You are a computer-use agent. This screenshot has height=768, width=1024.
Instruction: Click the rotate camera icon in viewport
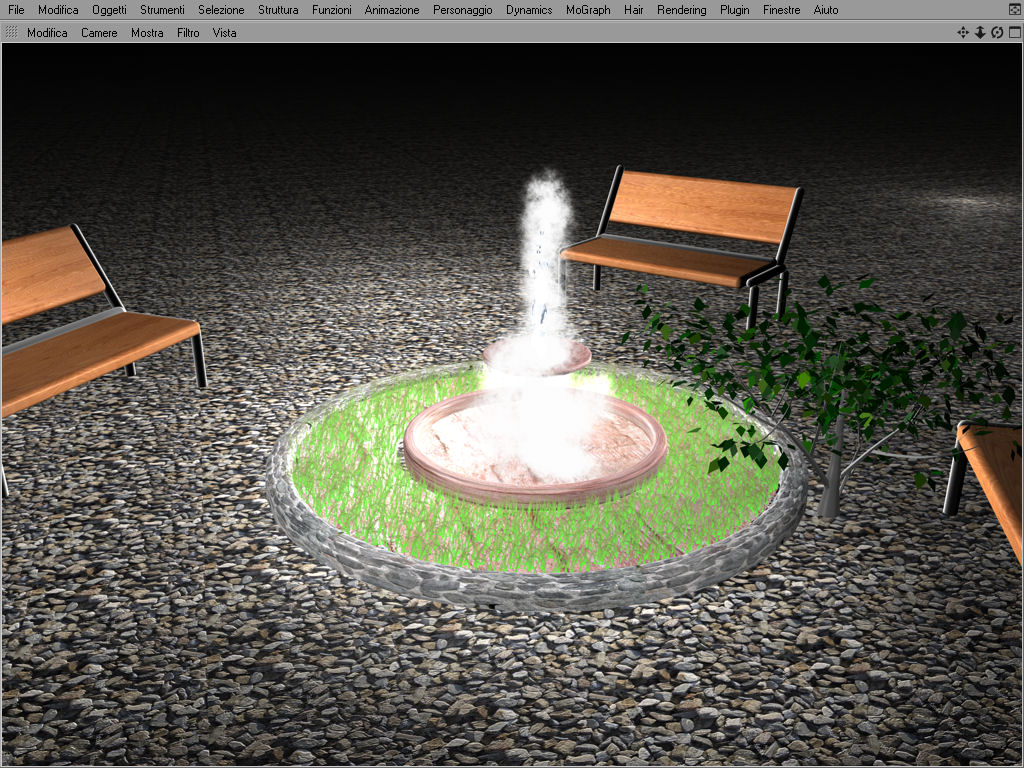coord(997,33)
